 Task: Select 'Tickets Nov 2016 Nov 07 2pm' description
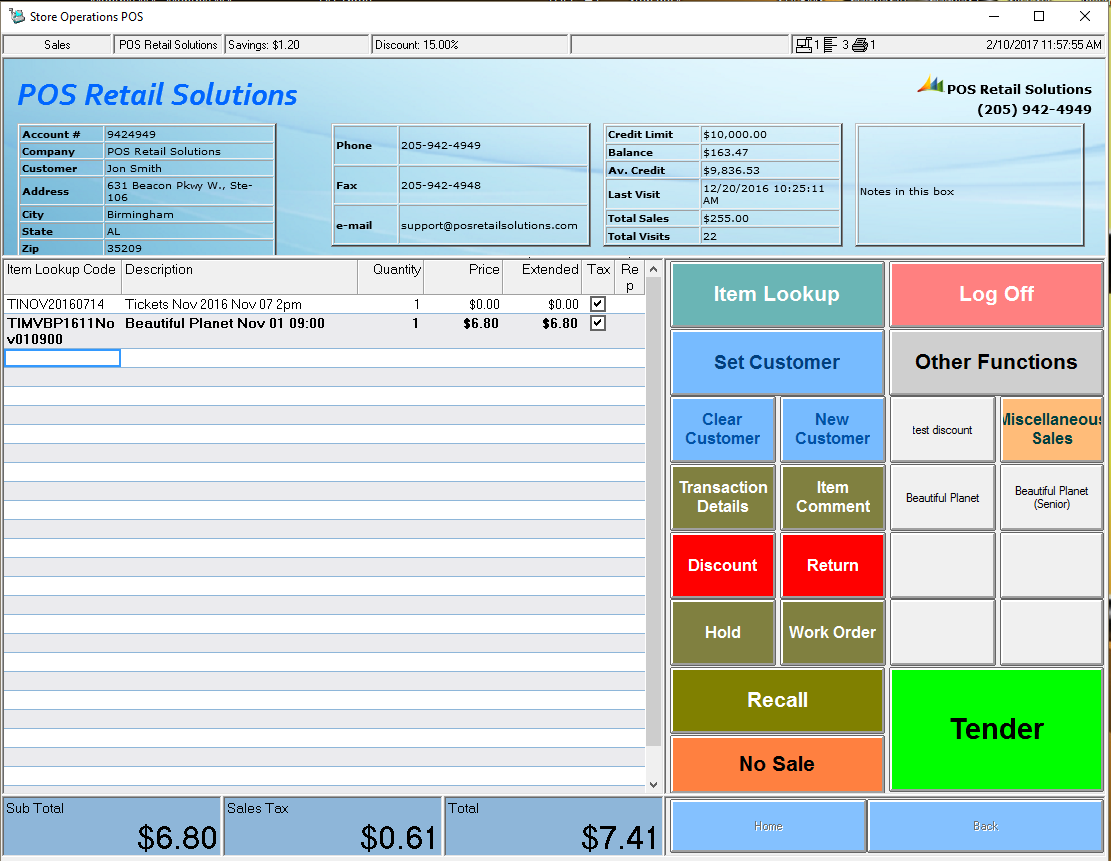213,304
